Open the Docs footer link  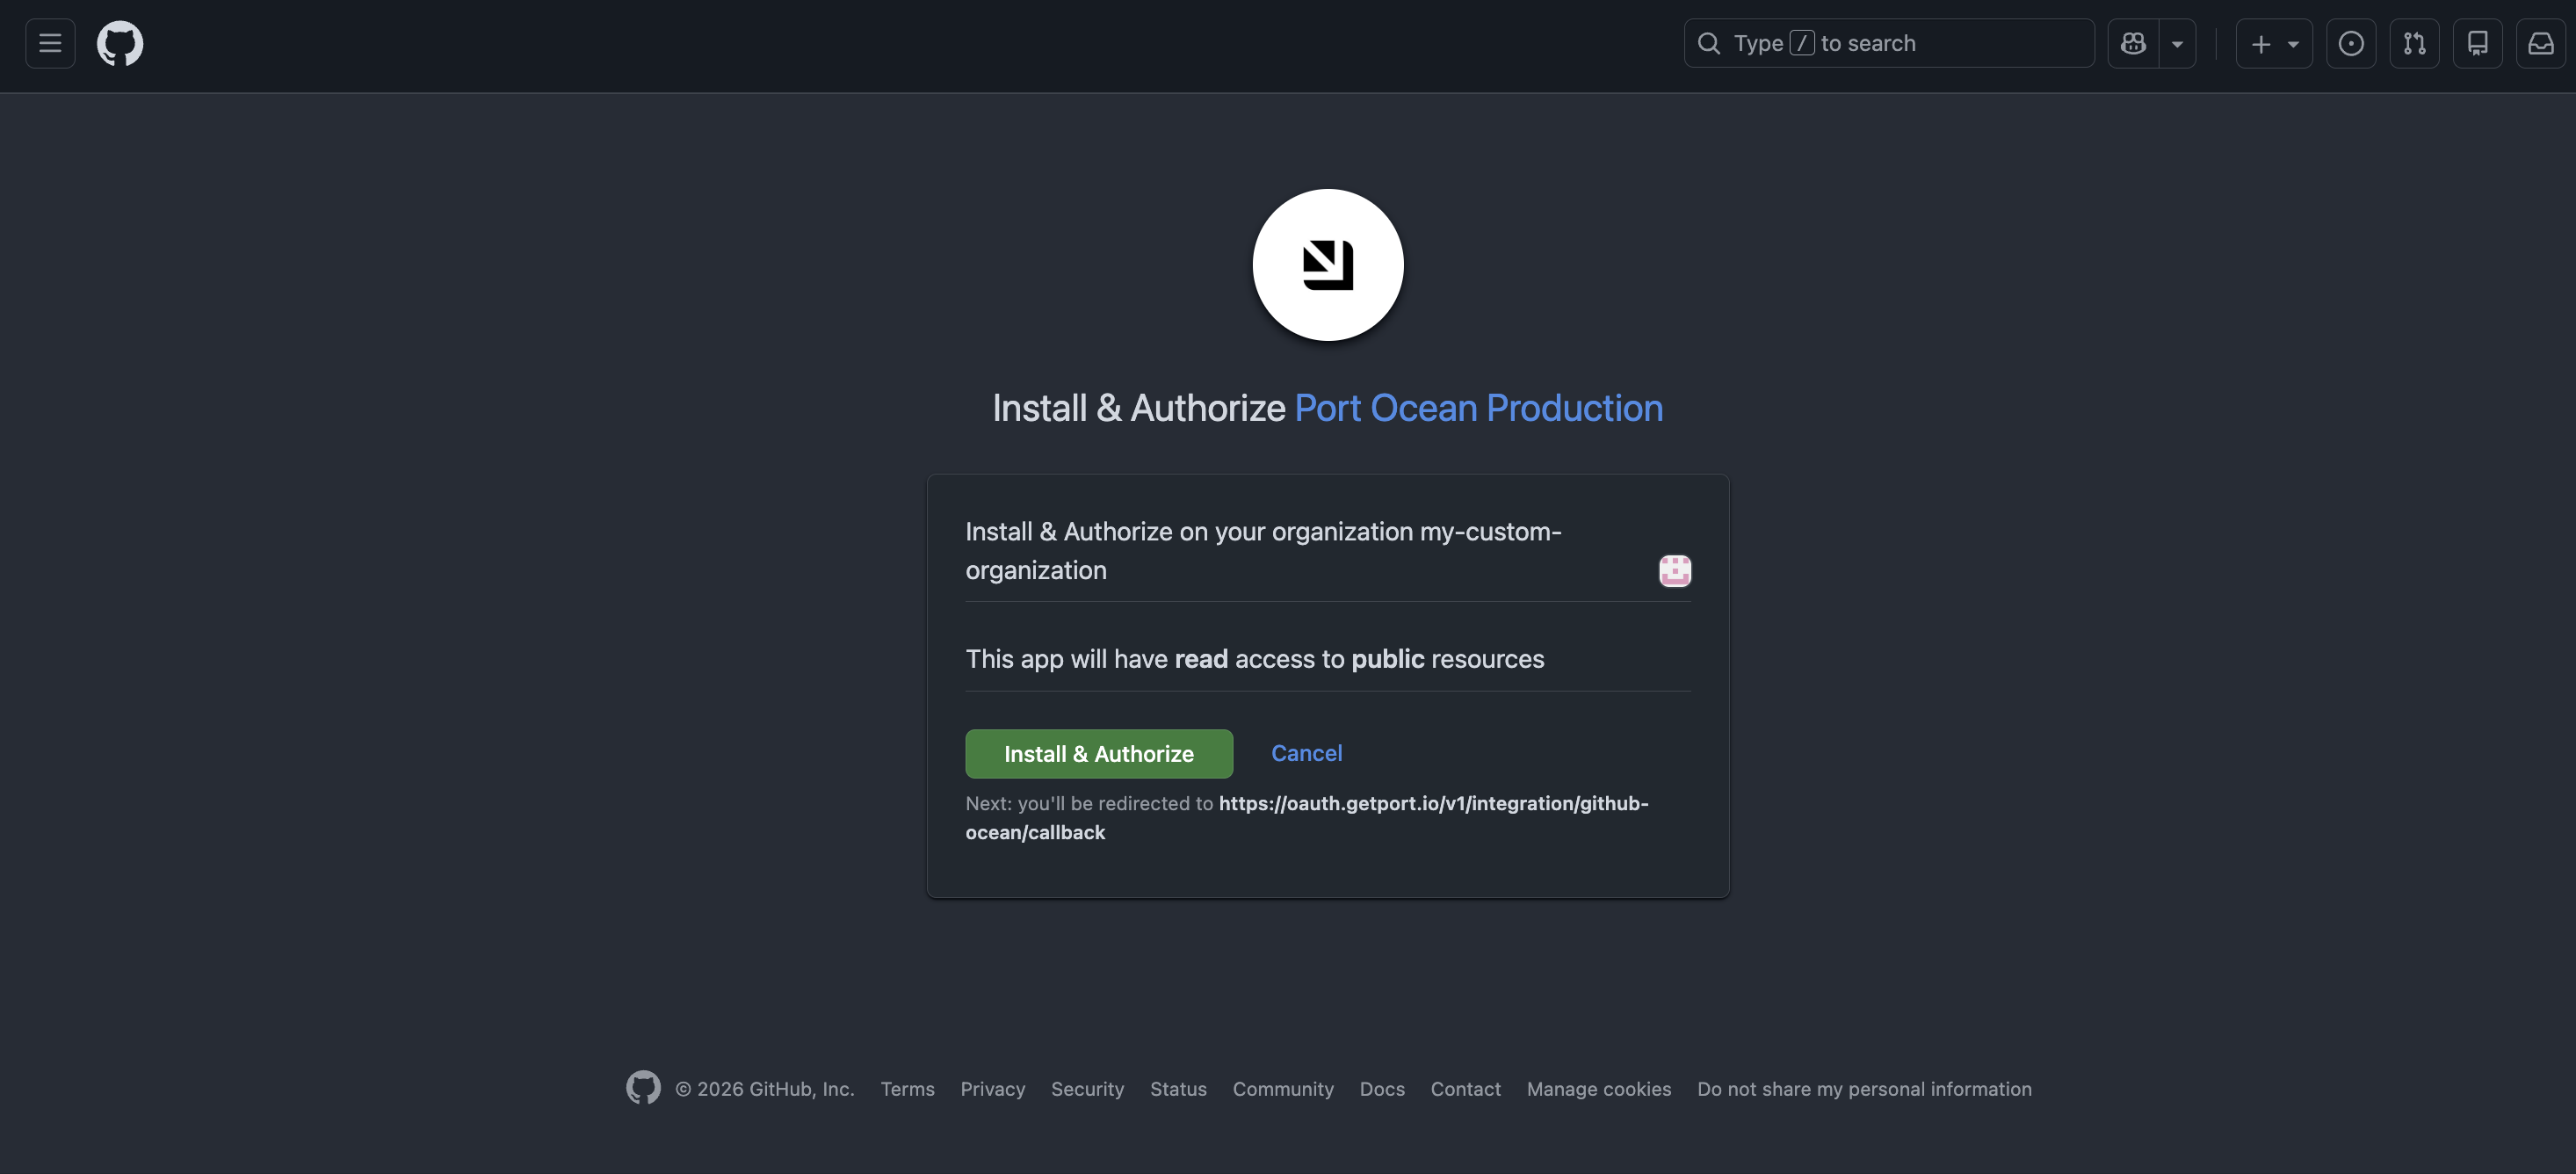(1381, 1089)
